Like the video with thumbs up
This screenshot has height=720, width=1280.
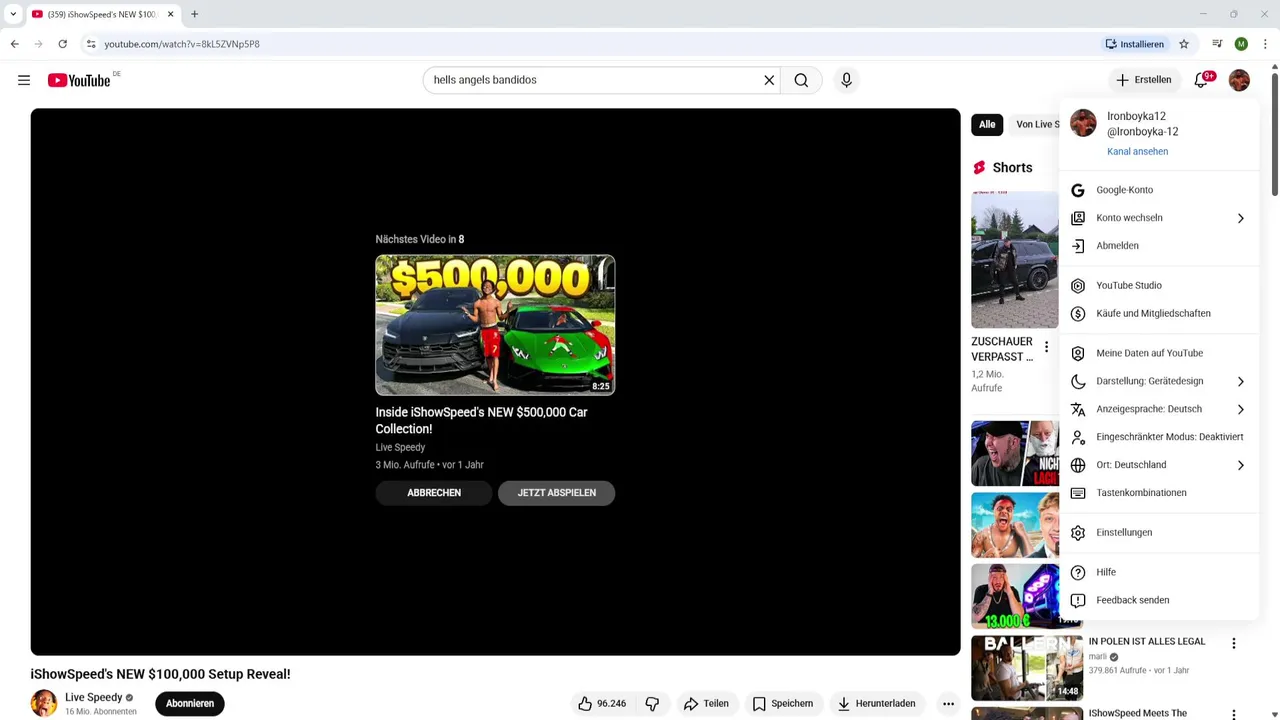tap(603, 703)
